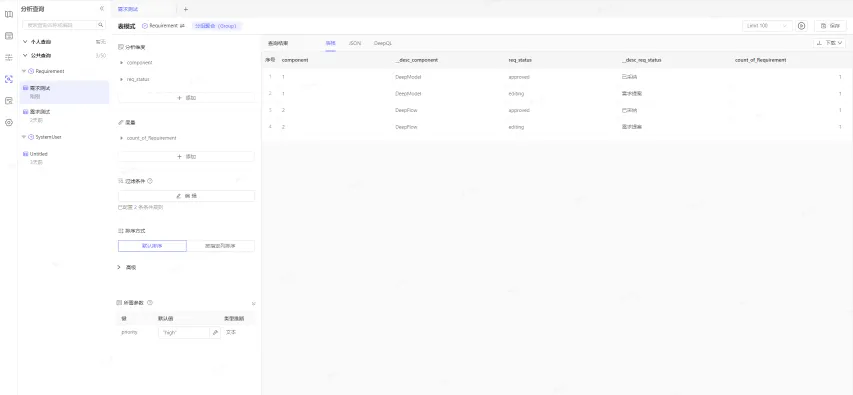
Task: Open the Untitled query under SystemUser
Action: pyautogui.click(x=64, y=158)
